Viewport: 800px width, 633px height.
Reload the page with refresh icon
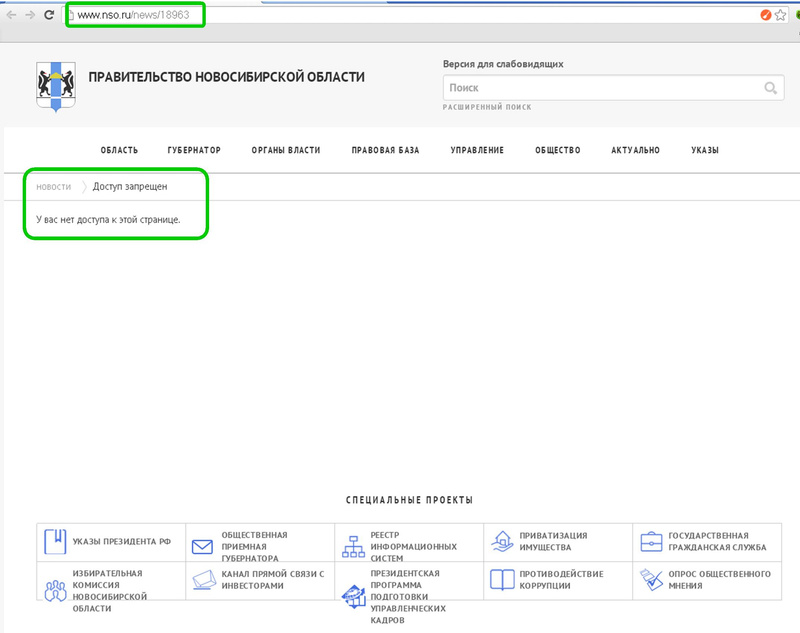tap(48, 15)
